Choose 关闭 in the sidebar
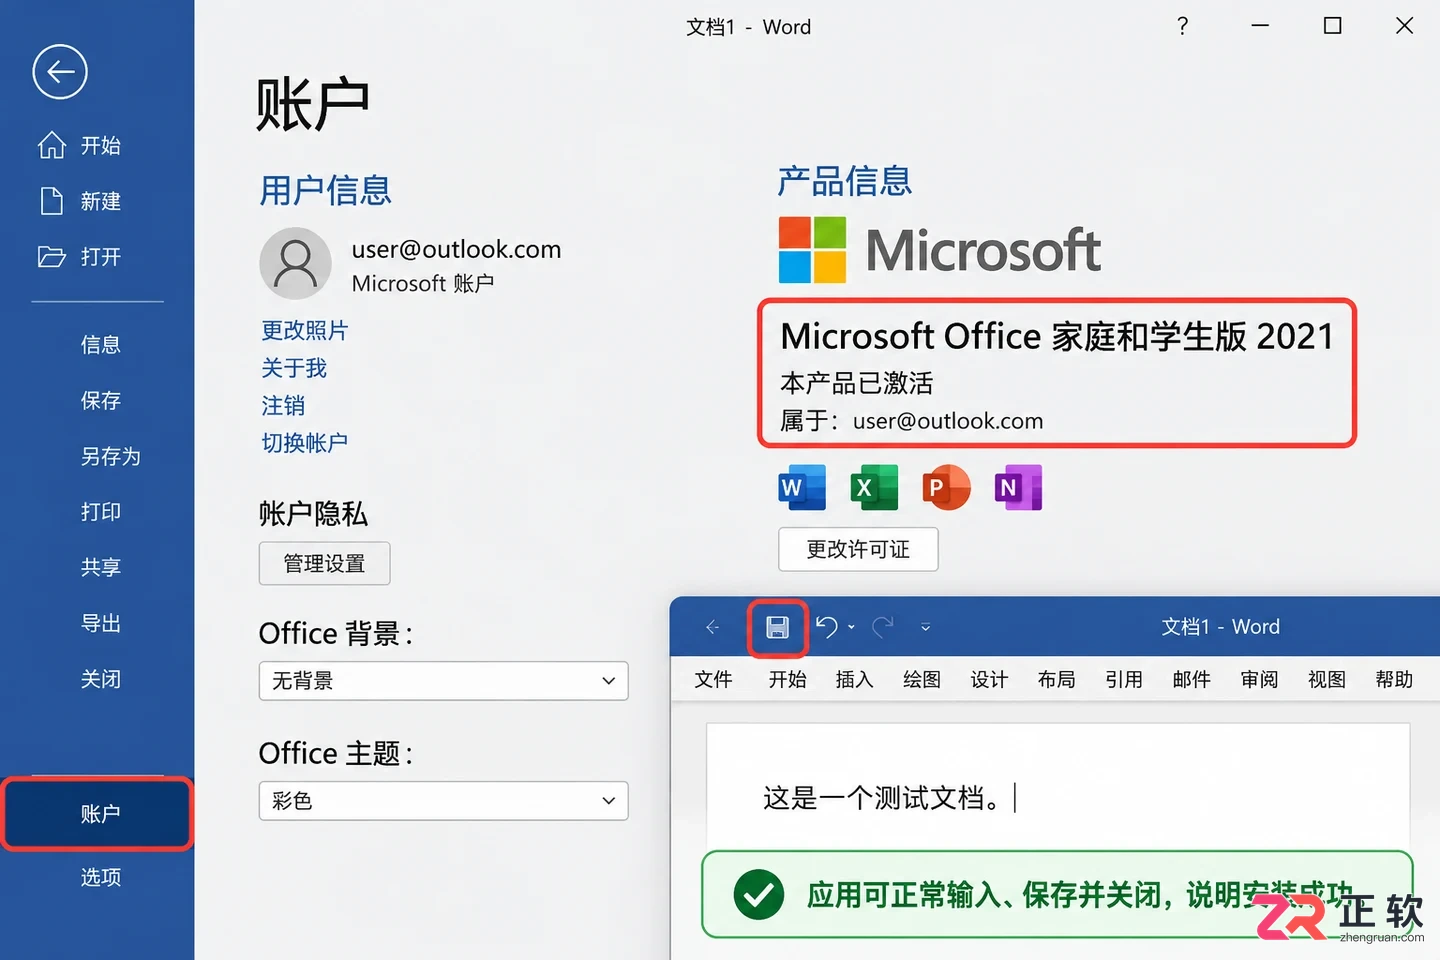Screen dimensions: 1440x960 coord(101,679)
